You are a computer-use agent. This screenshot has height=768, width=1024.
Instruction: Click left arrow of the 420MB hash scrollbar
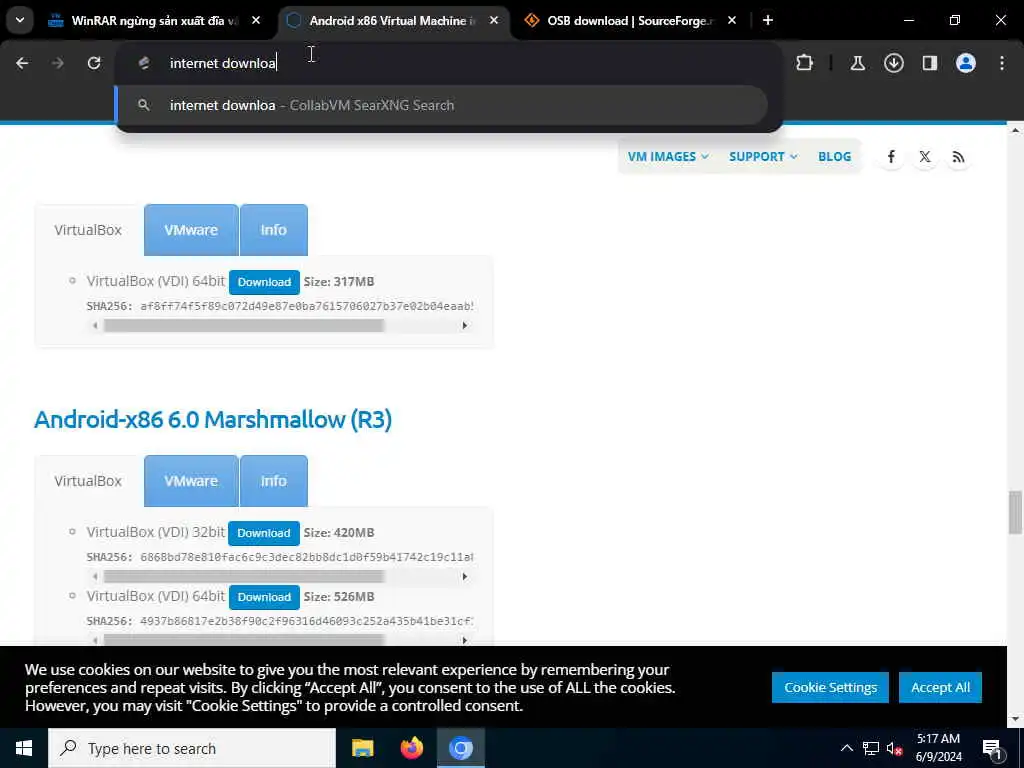pos(95,577)
